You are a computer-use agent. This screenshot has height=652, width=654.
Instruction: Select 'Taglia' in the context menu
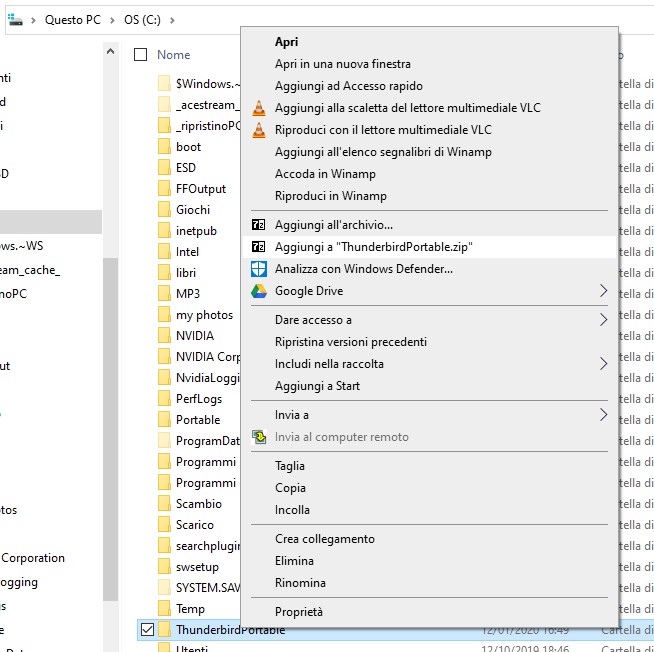(x=429, y=466)
